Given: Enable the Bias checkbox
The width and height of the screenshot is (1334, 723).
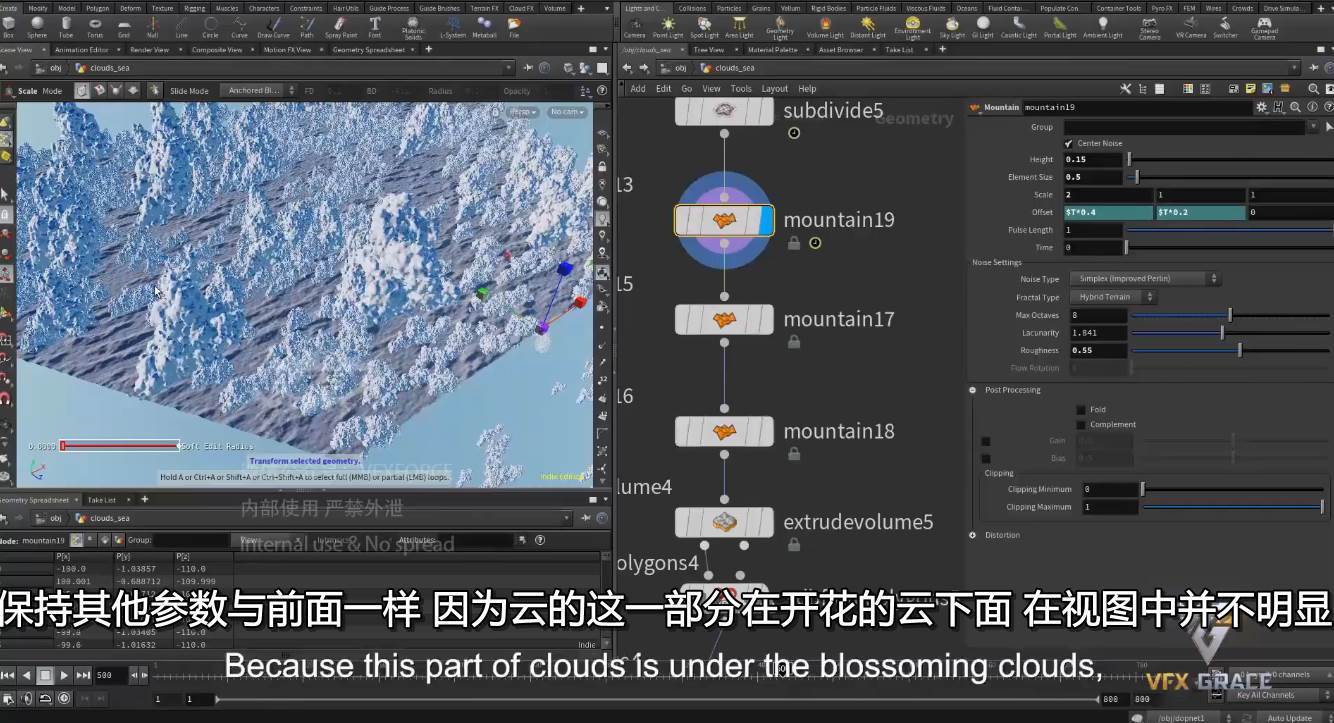Looking at the screenshot, I should point(986,458).
